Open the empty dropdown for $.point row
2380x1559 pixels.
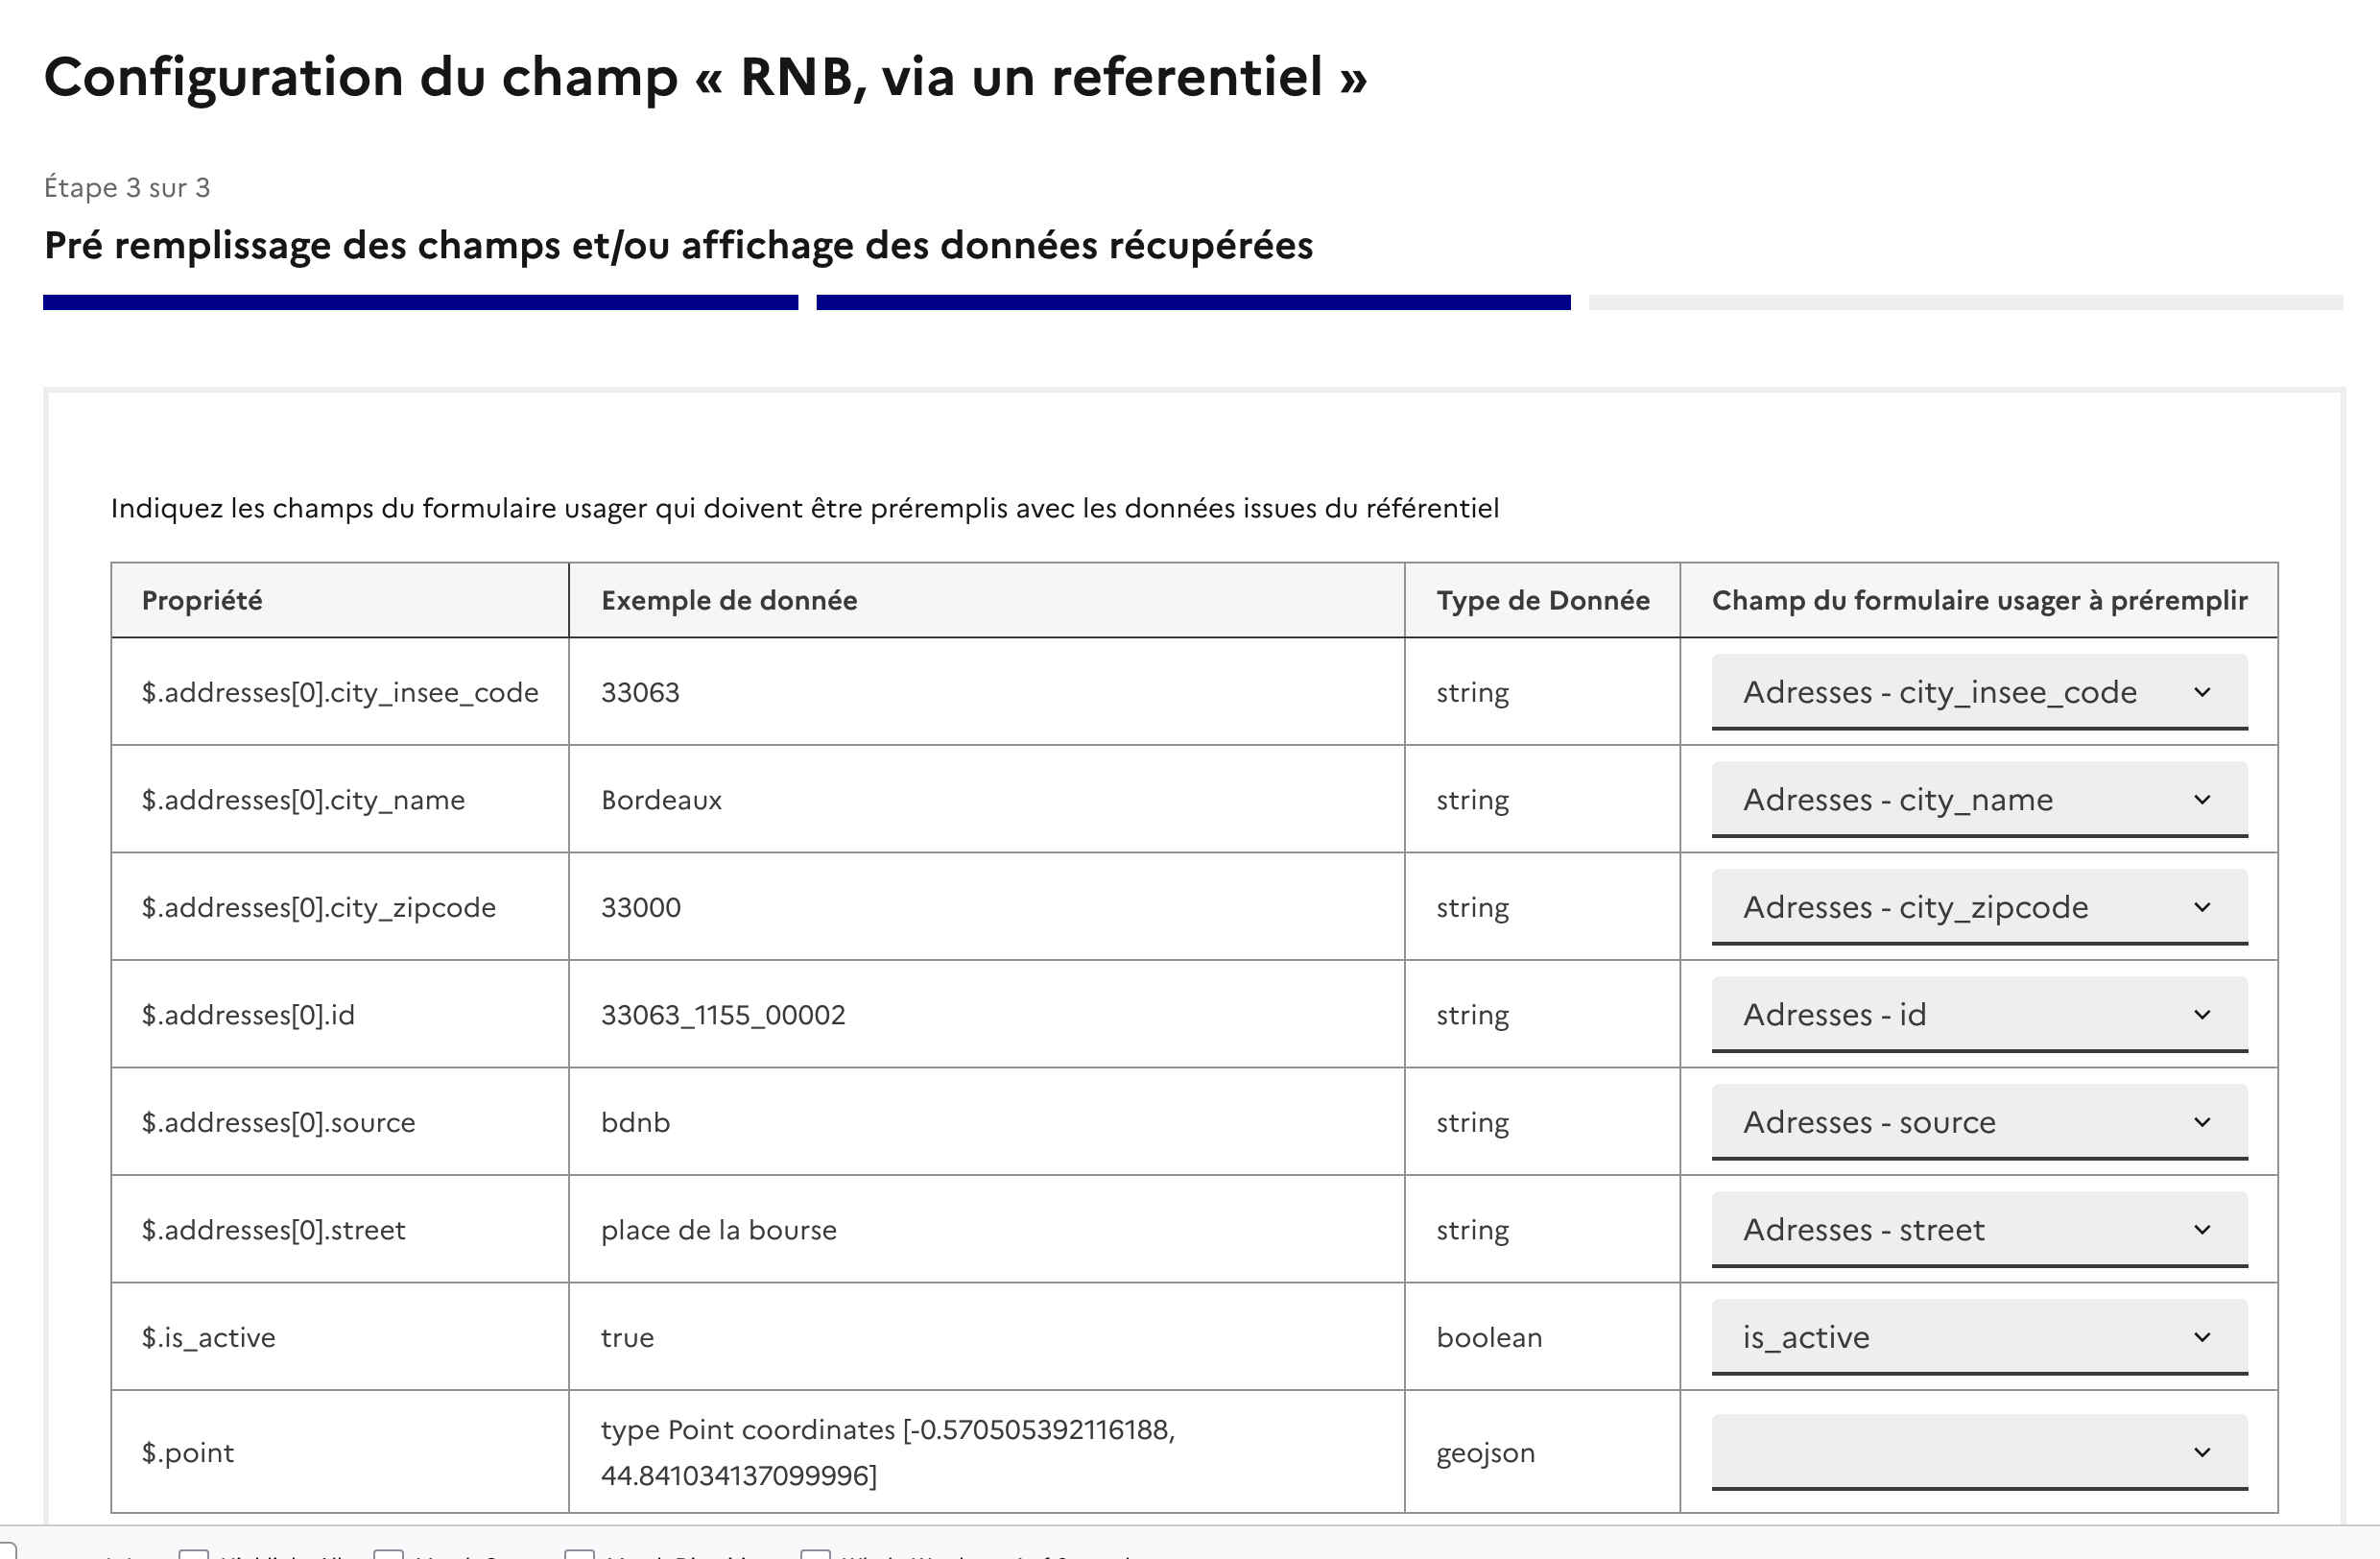coord(1978,1452)
